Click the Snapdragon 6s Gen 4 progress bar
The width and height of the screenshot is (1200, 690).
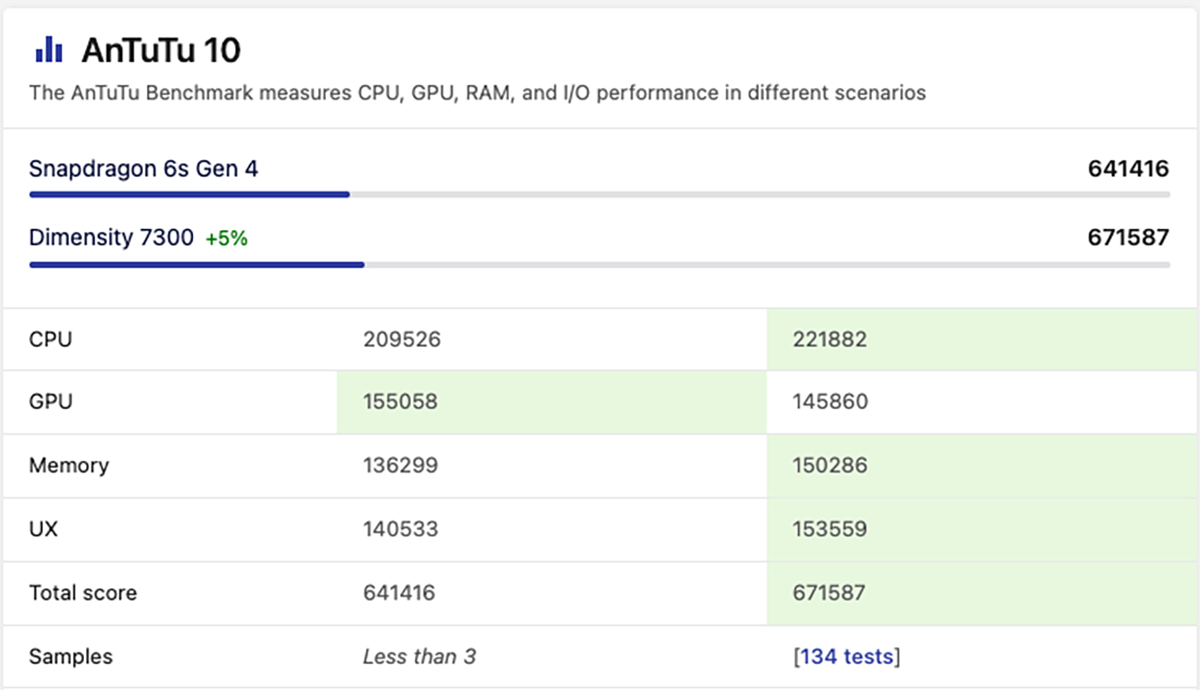point(190,194)
